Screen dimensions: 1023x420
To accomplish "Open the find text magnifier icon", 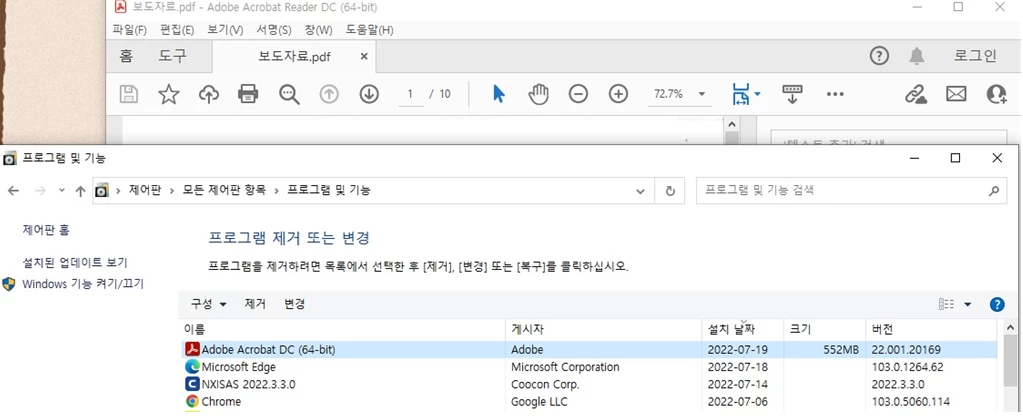I will pyautogui.click(x=289, y=95).
